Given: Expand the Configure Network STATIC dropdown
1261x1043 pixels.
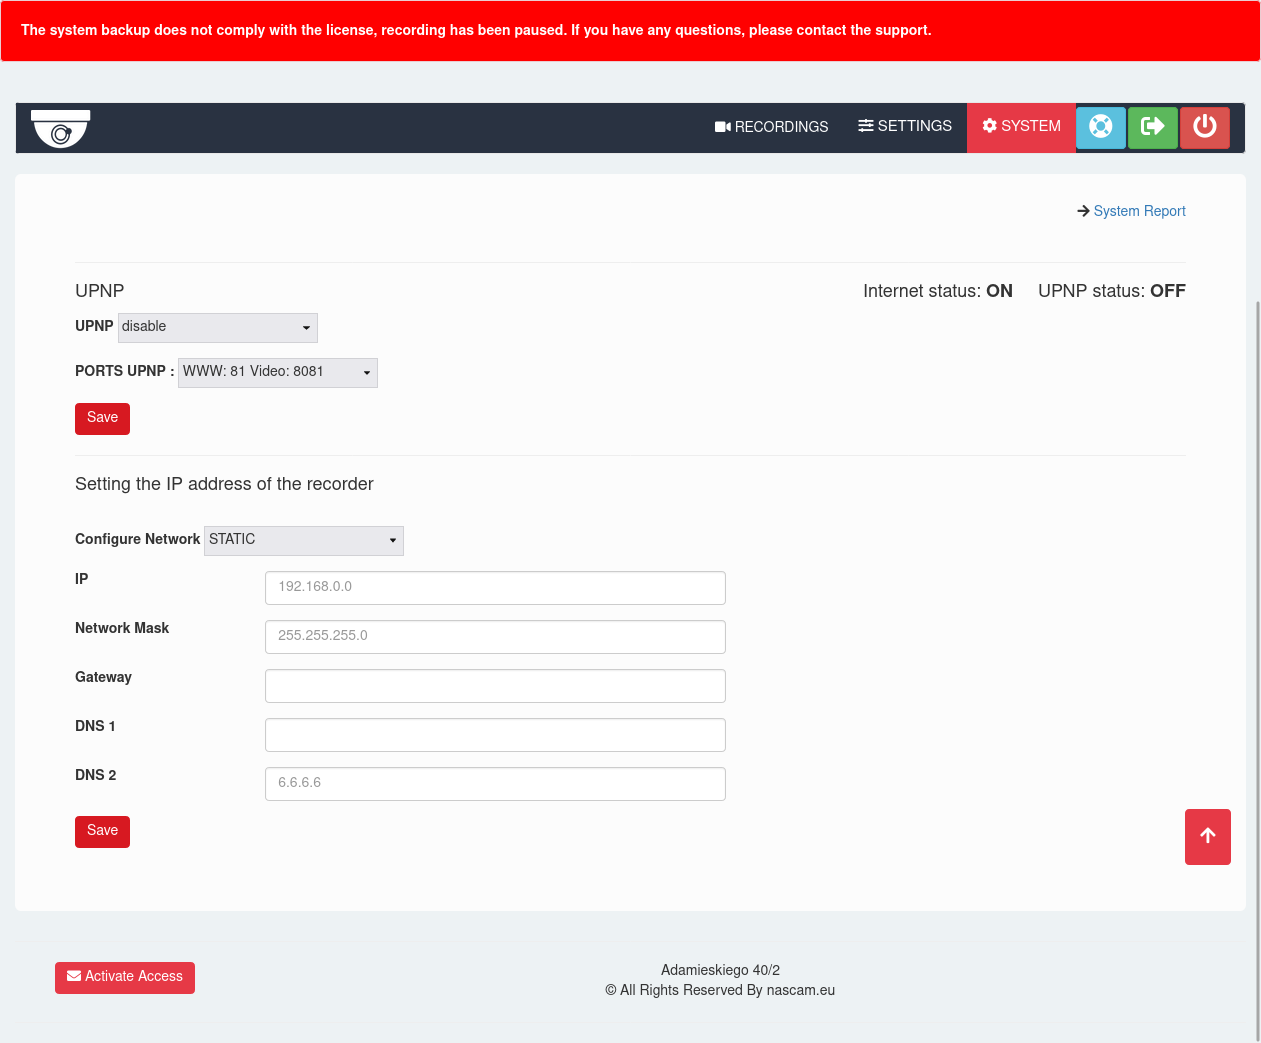Looking at the screenshot, I should click(x=303, y=540).
